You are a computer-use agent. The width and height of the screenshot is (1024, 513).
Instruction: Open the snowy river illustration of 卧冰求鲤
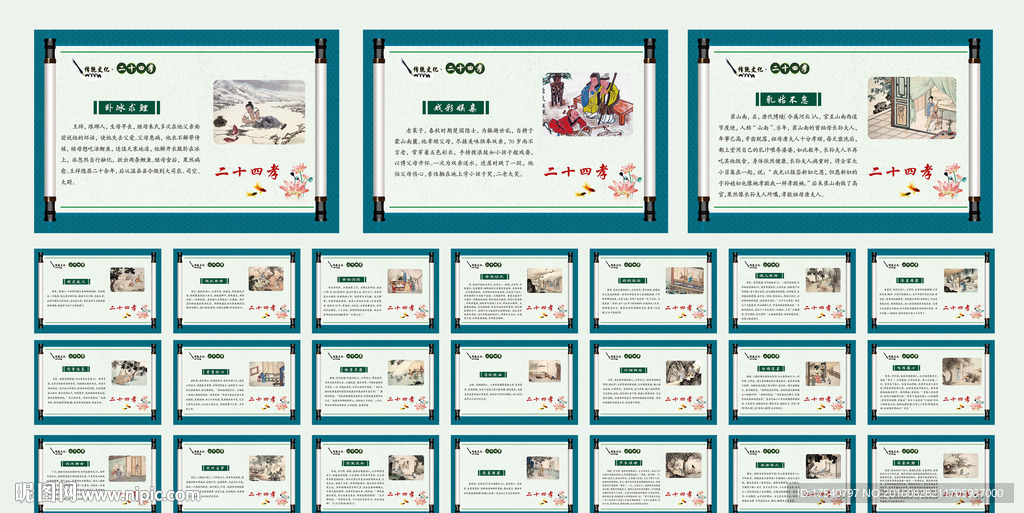(x=259, y=112)
